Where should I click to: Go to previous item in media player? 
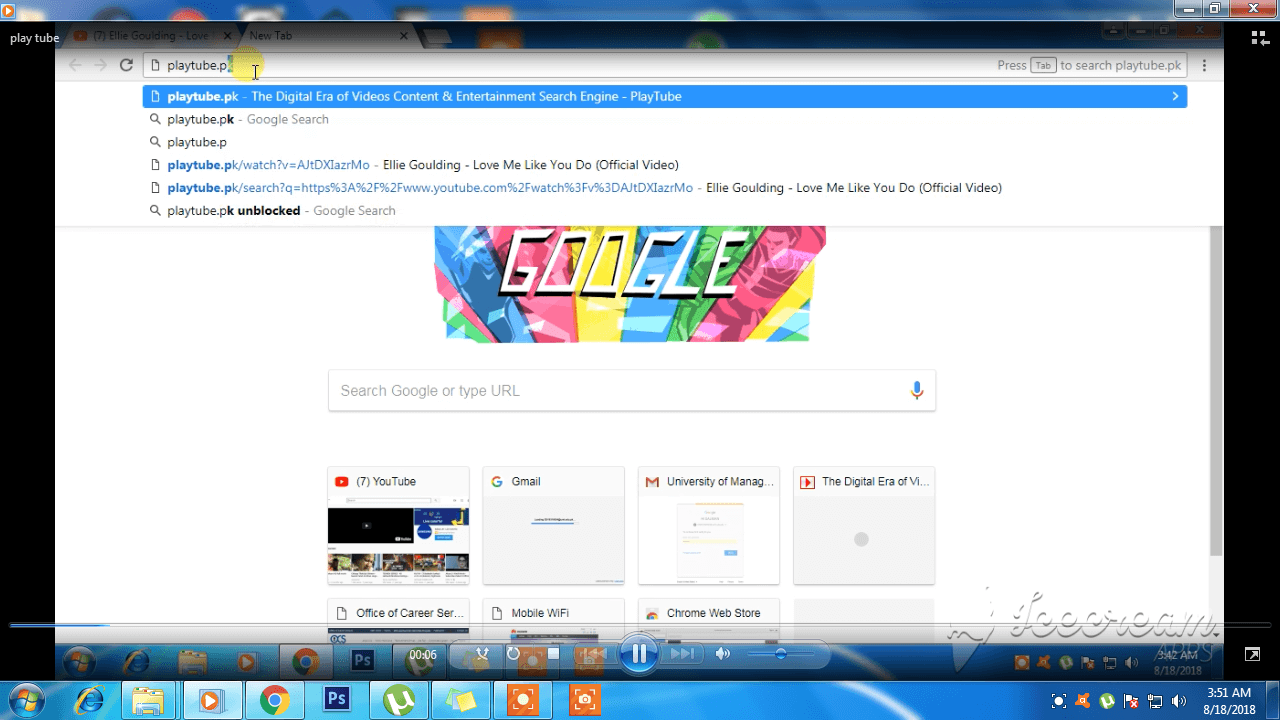[x=594, y=654]
